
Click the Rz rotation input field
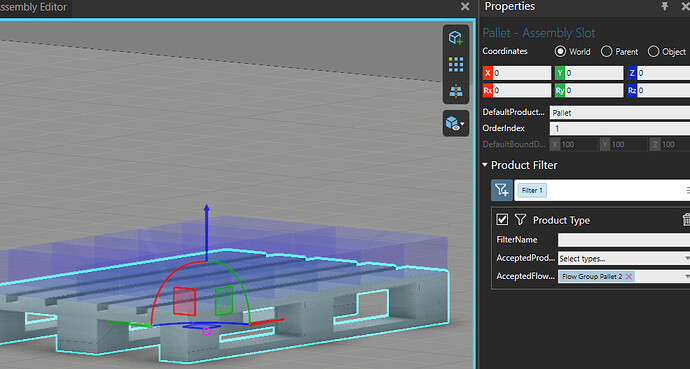coord(664,91)
